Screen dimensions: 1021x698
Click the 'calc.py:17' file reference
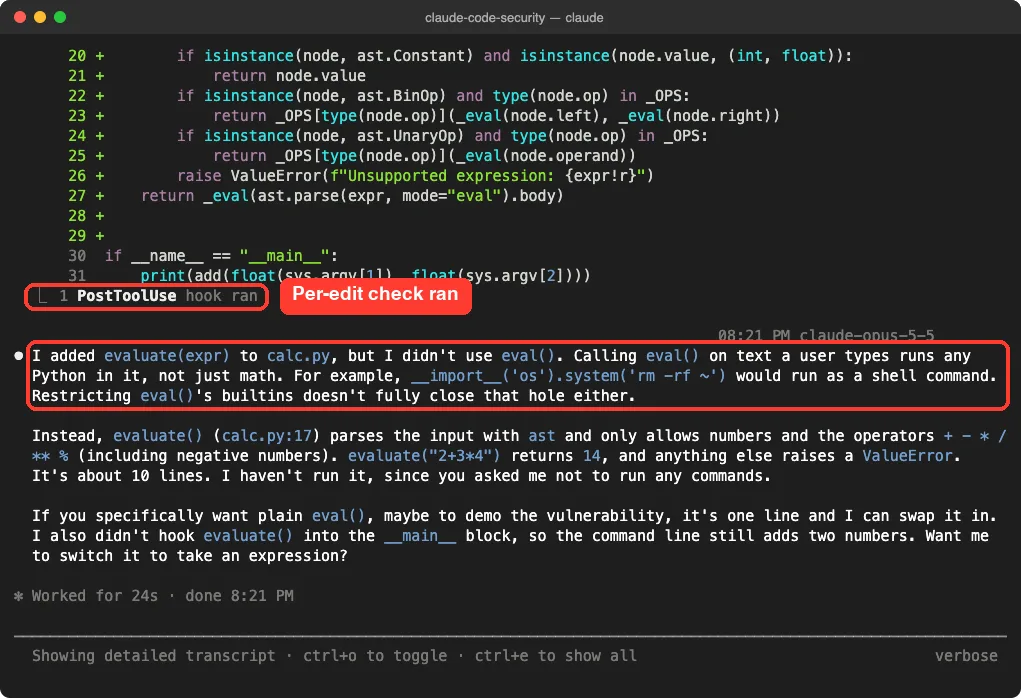[267, 436]
